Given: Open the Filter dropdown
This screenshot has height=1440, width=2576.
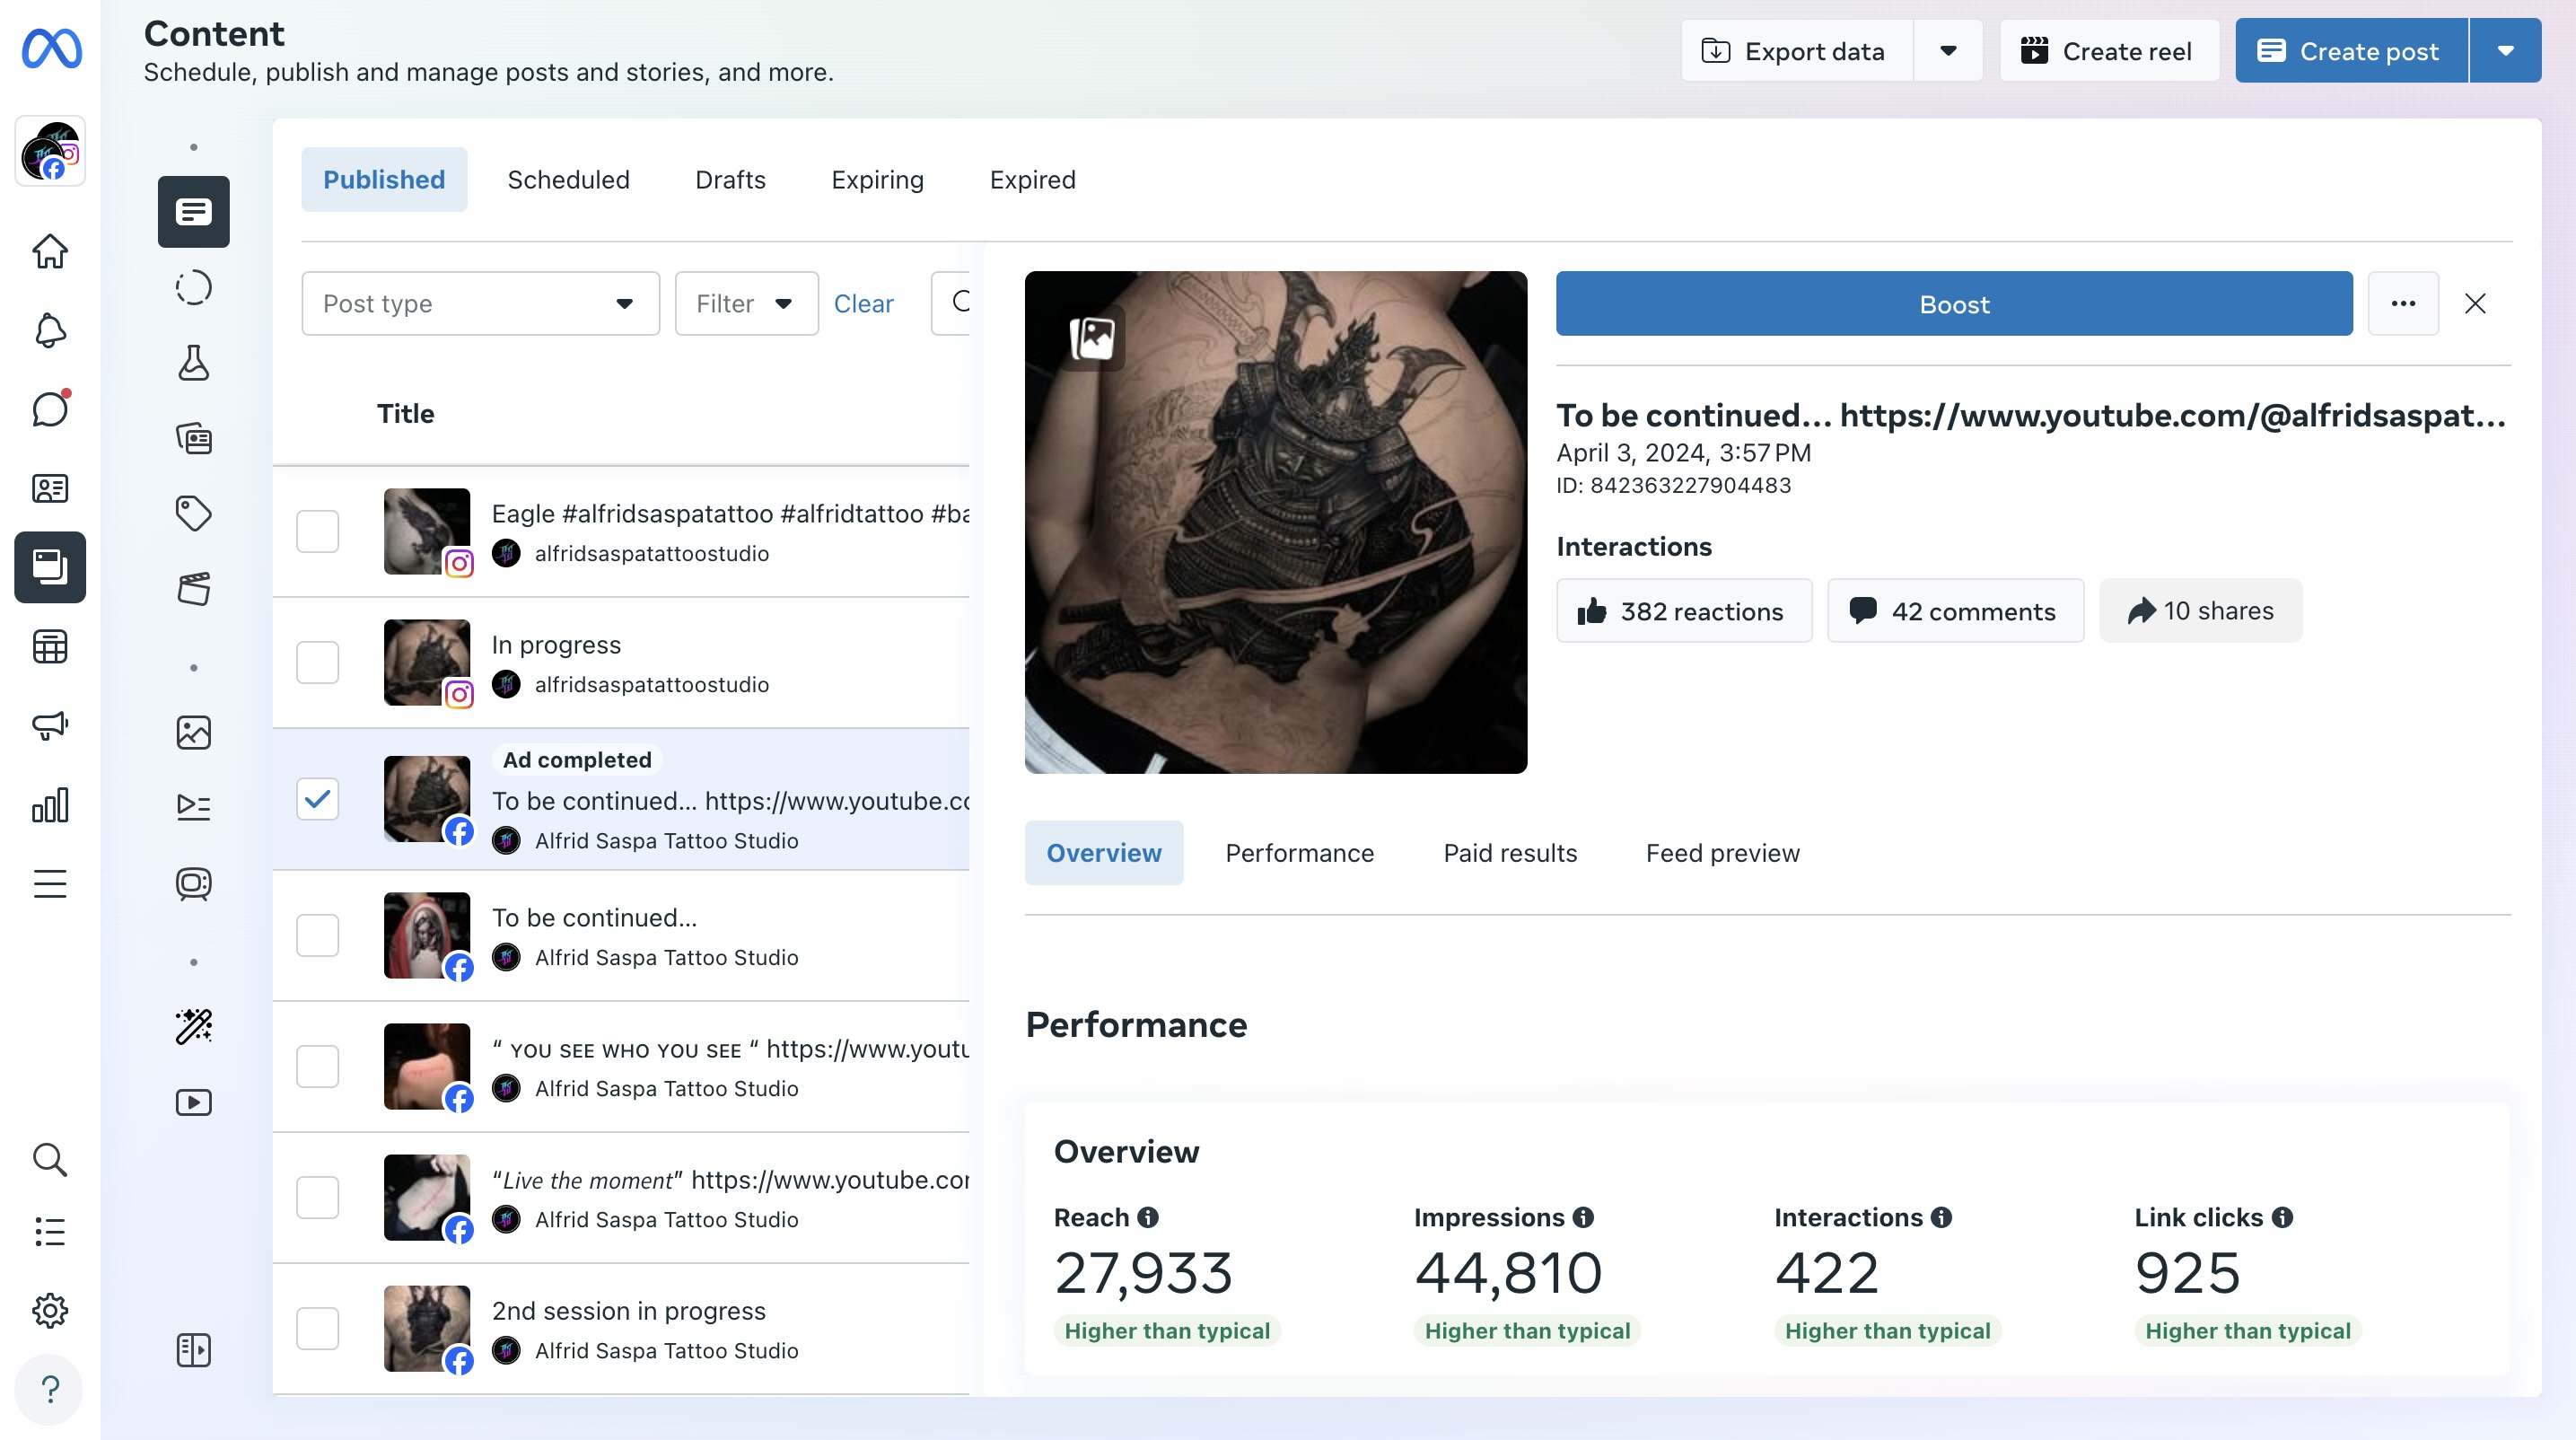Looking at the screenshot, I should (x=746, y=303).
